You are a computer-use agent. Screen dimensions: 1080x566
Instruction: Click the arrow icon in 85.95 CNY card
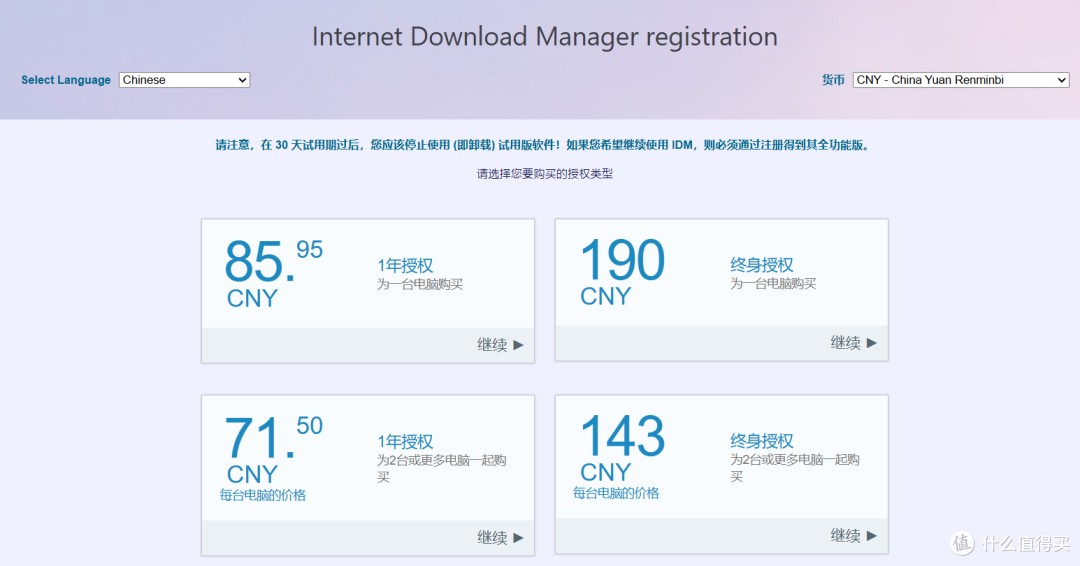coord(519,345)
